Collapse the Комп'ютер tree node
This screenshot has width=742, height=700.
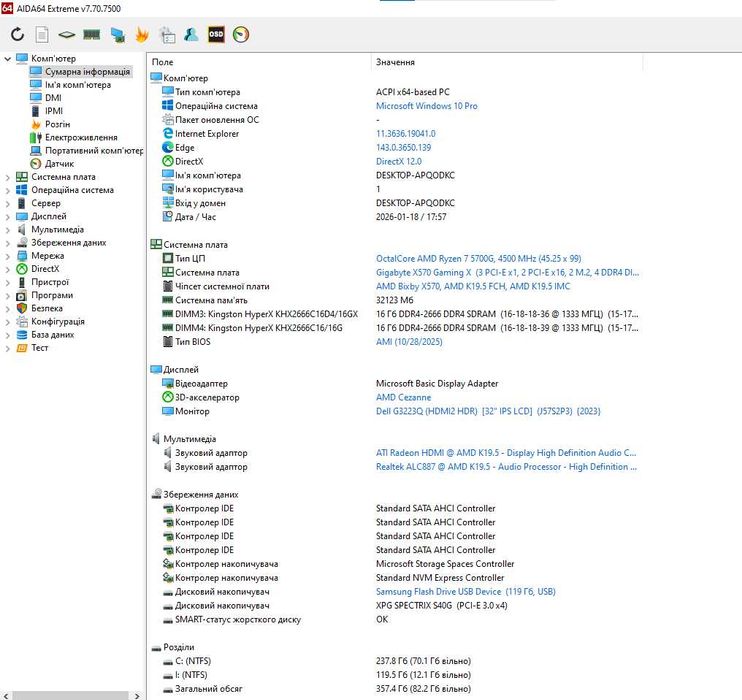click(8, 59)
